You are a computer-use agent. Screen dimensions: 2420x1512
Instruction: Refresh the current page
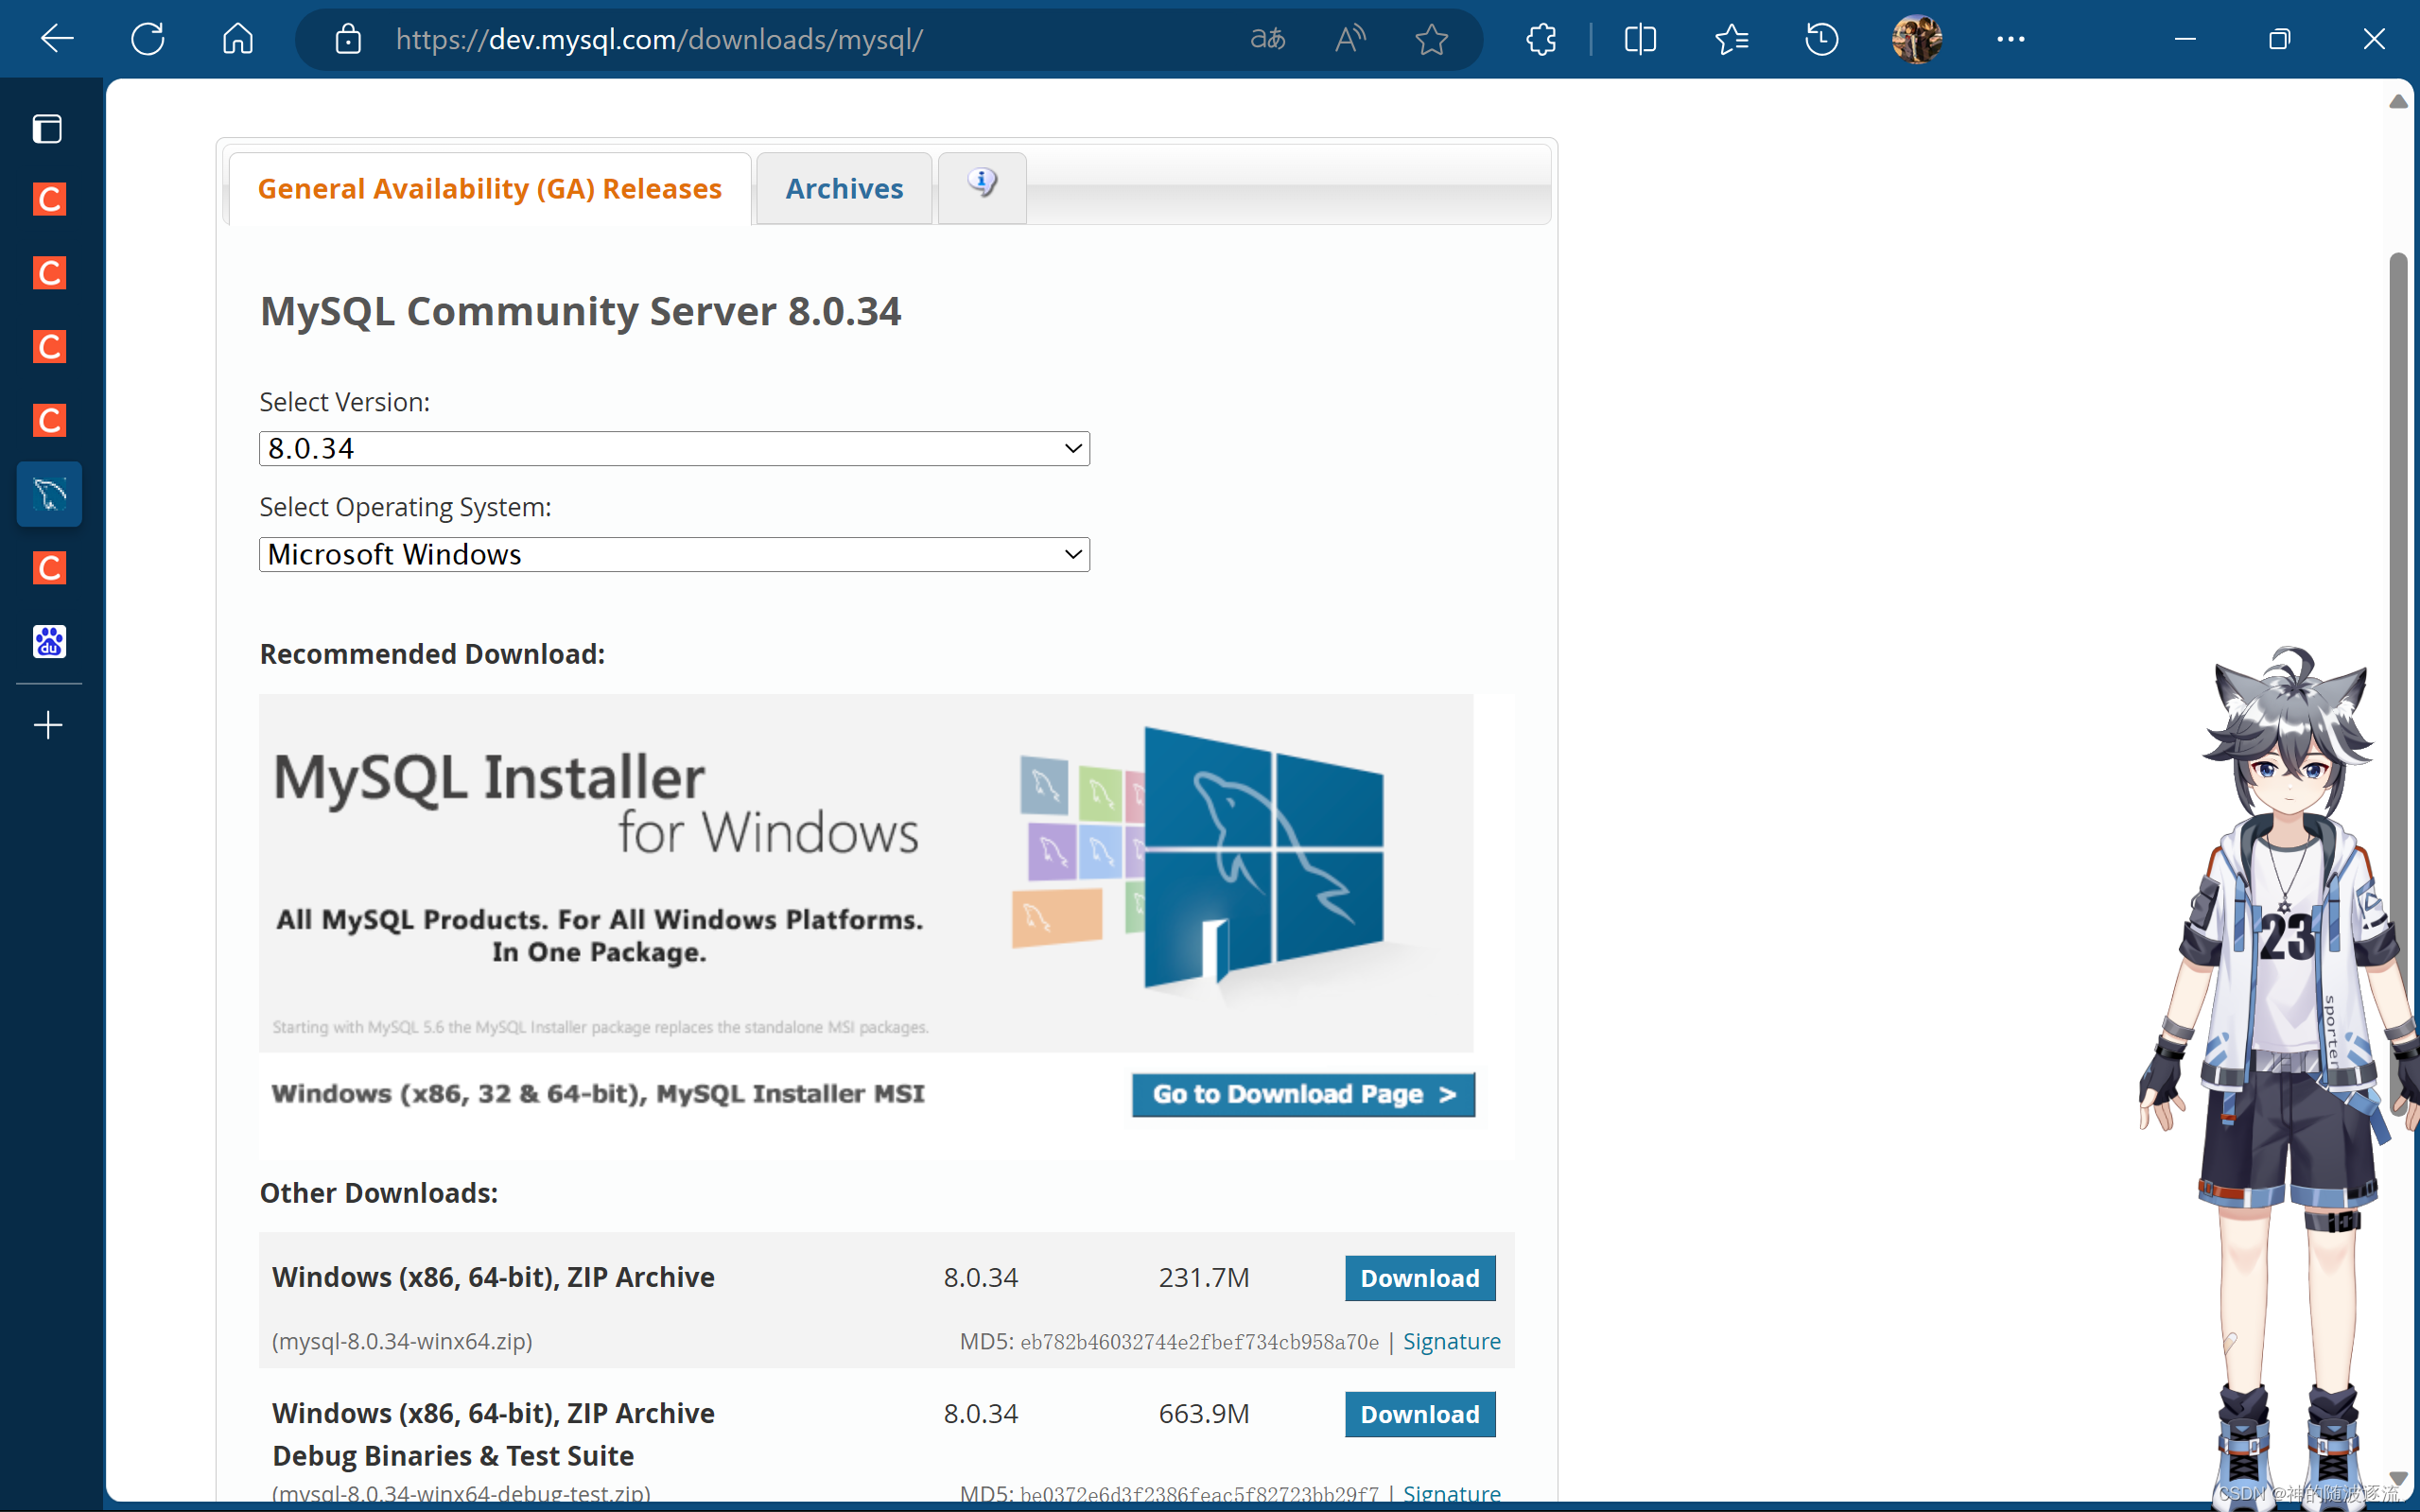(148, 39)
